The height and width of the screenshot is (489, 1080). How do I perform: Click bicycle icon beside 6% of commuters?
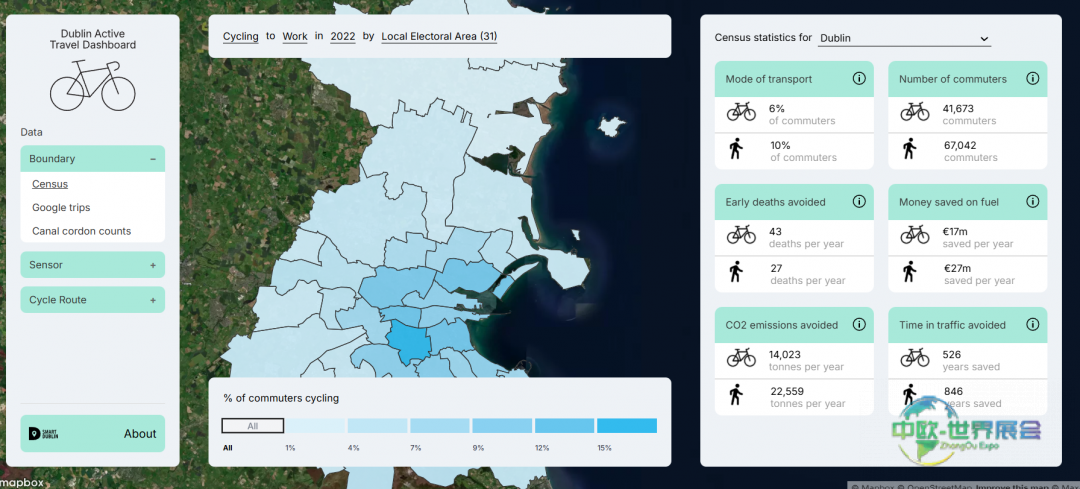(x=741, y=113)
